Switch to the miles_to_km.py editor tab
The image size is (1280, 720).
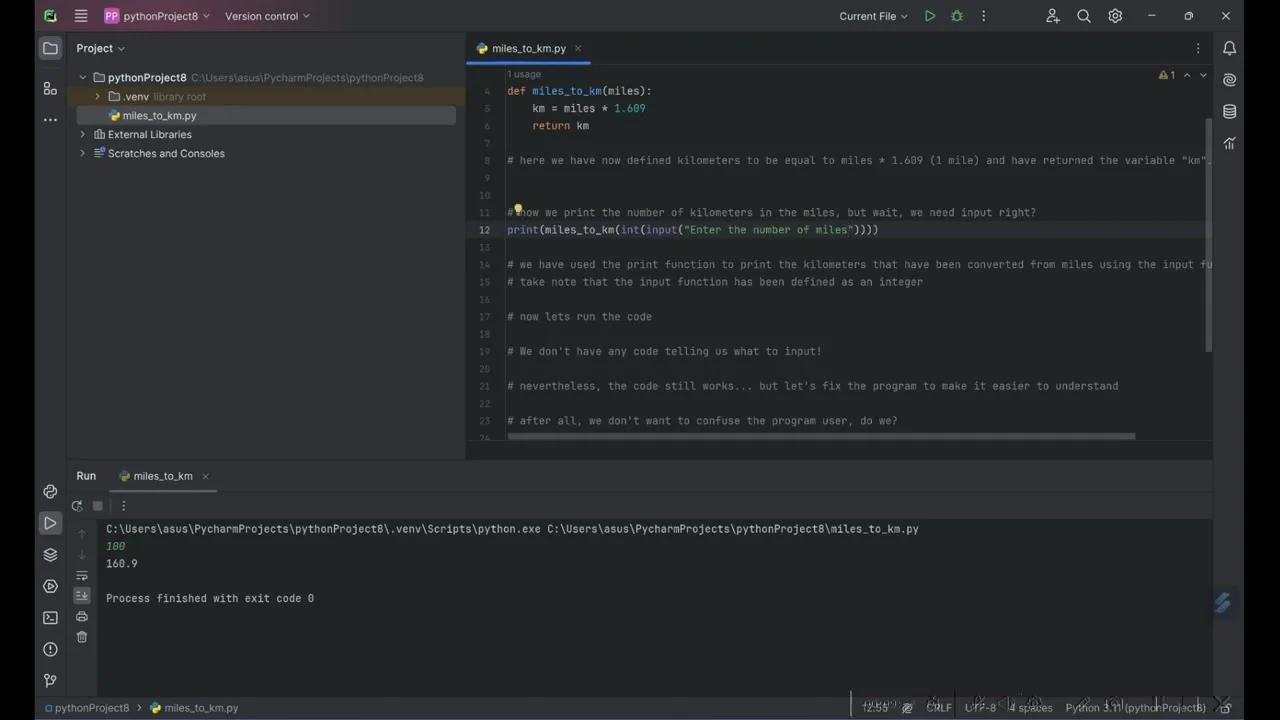tap(528, 48)
